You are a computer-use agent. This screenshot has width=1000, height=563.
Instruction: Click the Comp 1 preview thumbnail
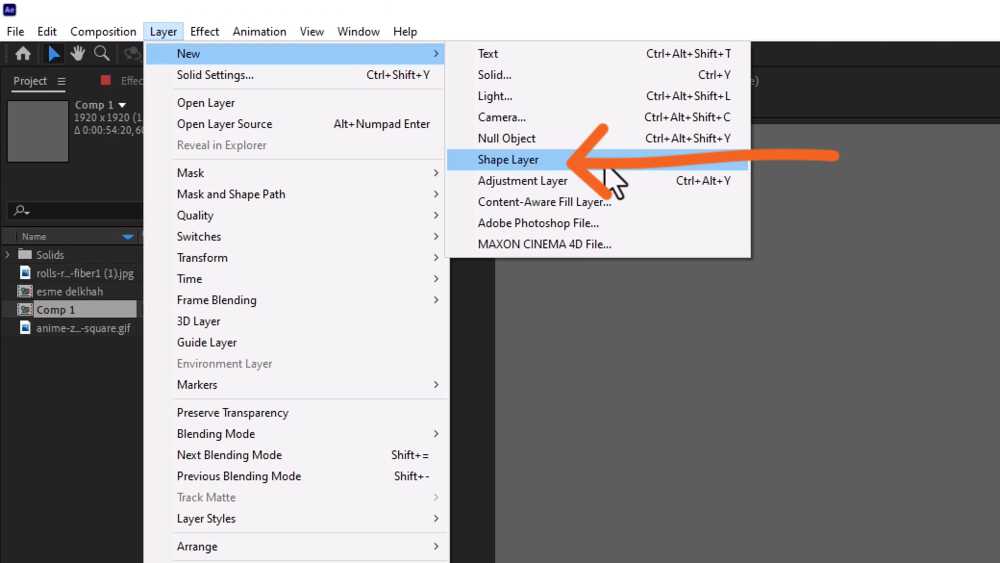pyautogui.click(x=38, y=131)
